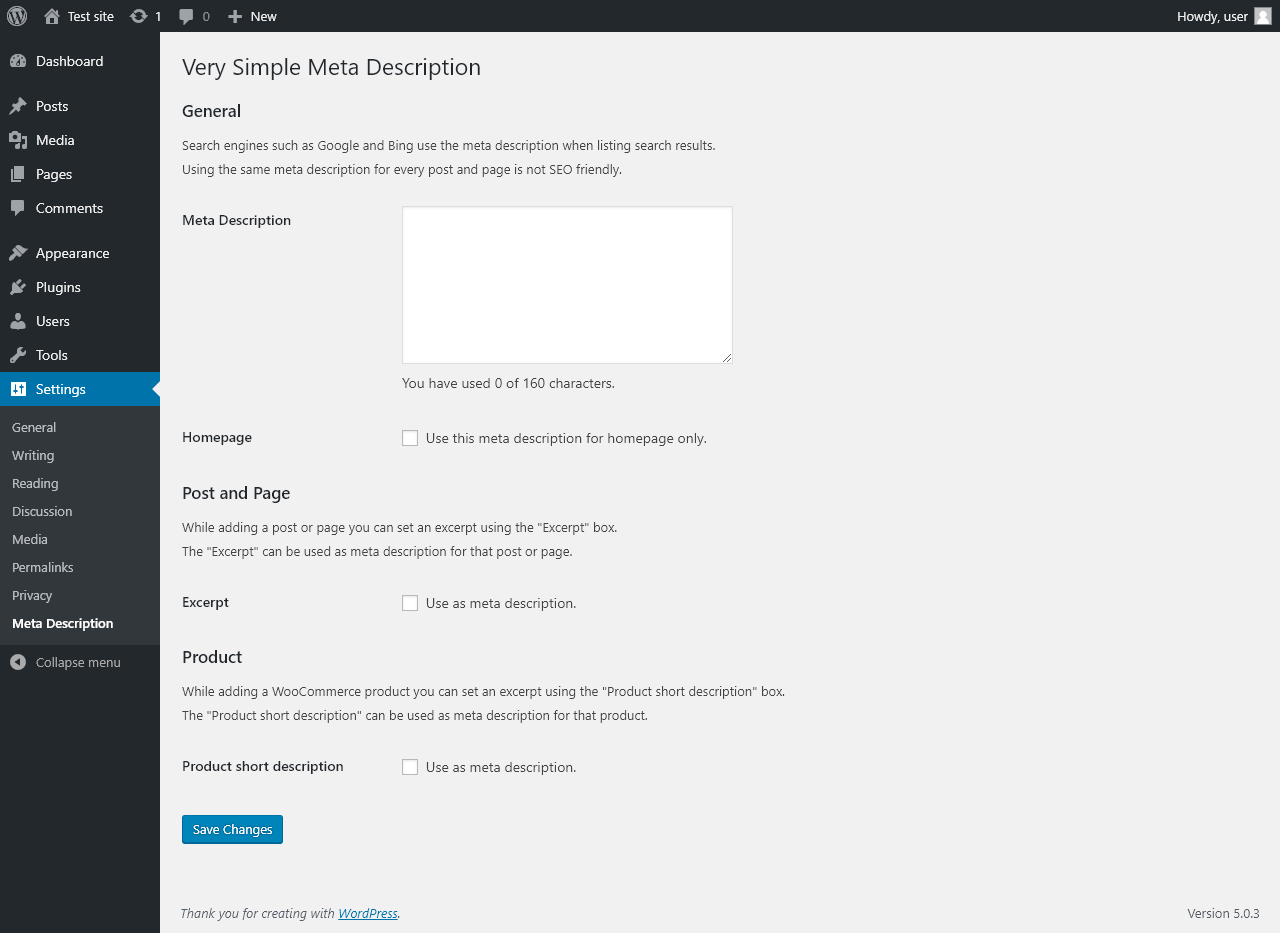The width and height of the screenshot is (1280, 933).
Task: Expand the Howdy, user account menu
Action: click(1212, 16)
